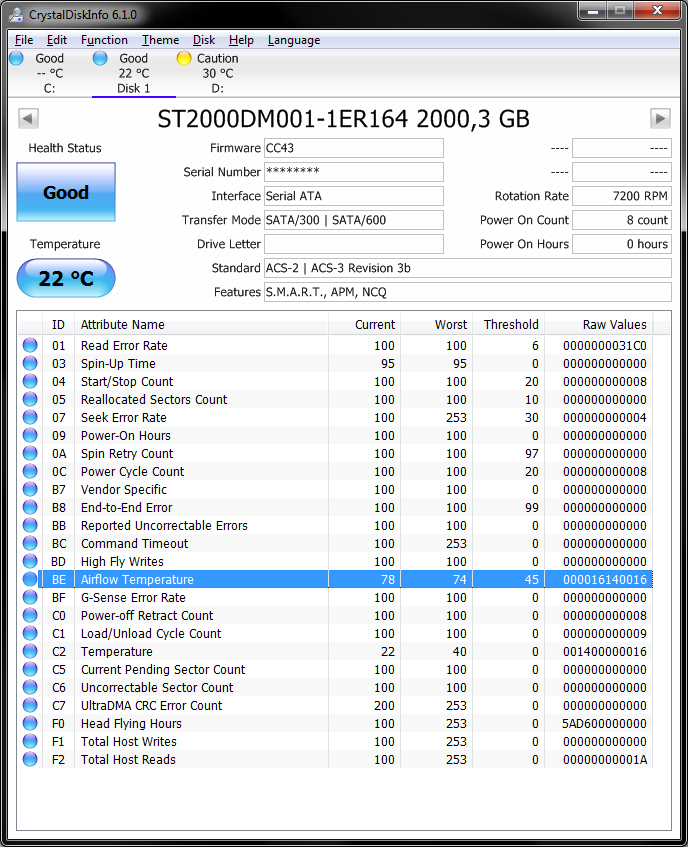This screenshot has height=847, width=688.
Task: Click the CrystalDiskInfo title bar icon
Action: [x=17, y=15]
